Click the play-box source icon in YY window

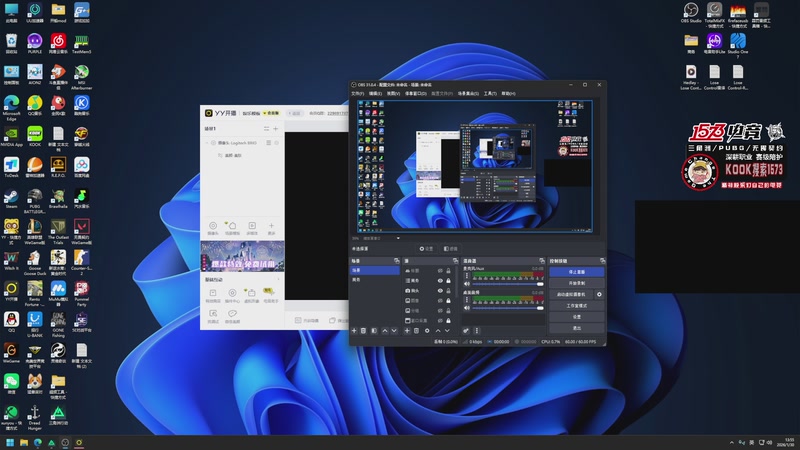pyautogui.click(x=252, y=228)
